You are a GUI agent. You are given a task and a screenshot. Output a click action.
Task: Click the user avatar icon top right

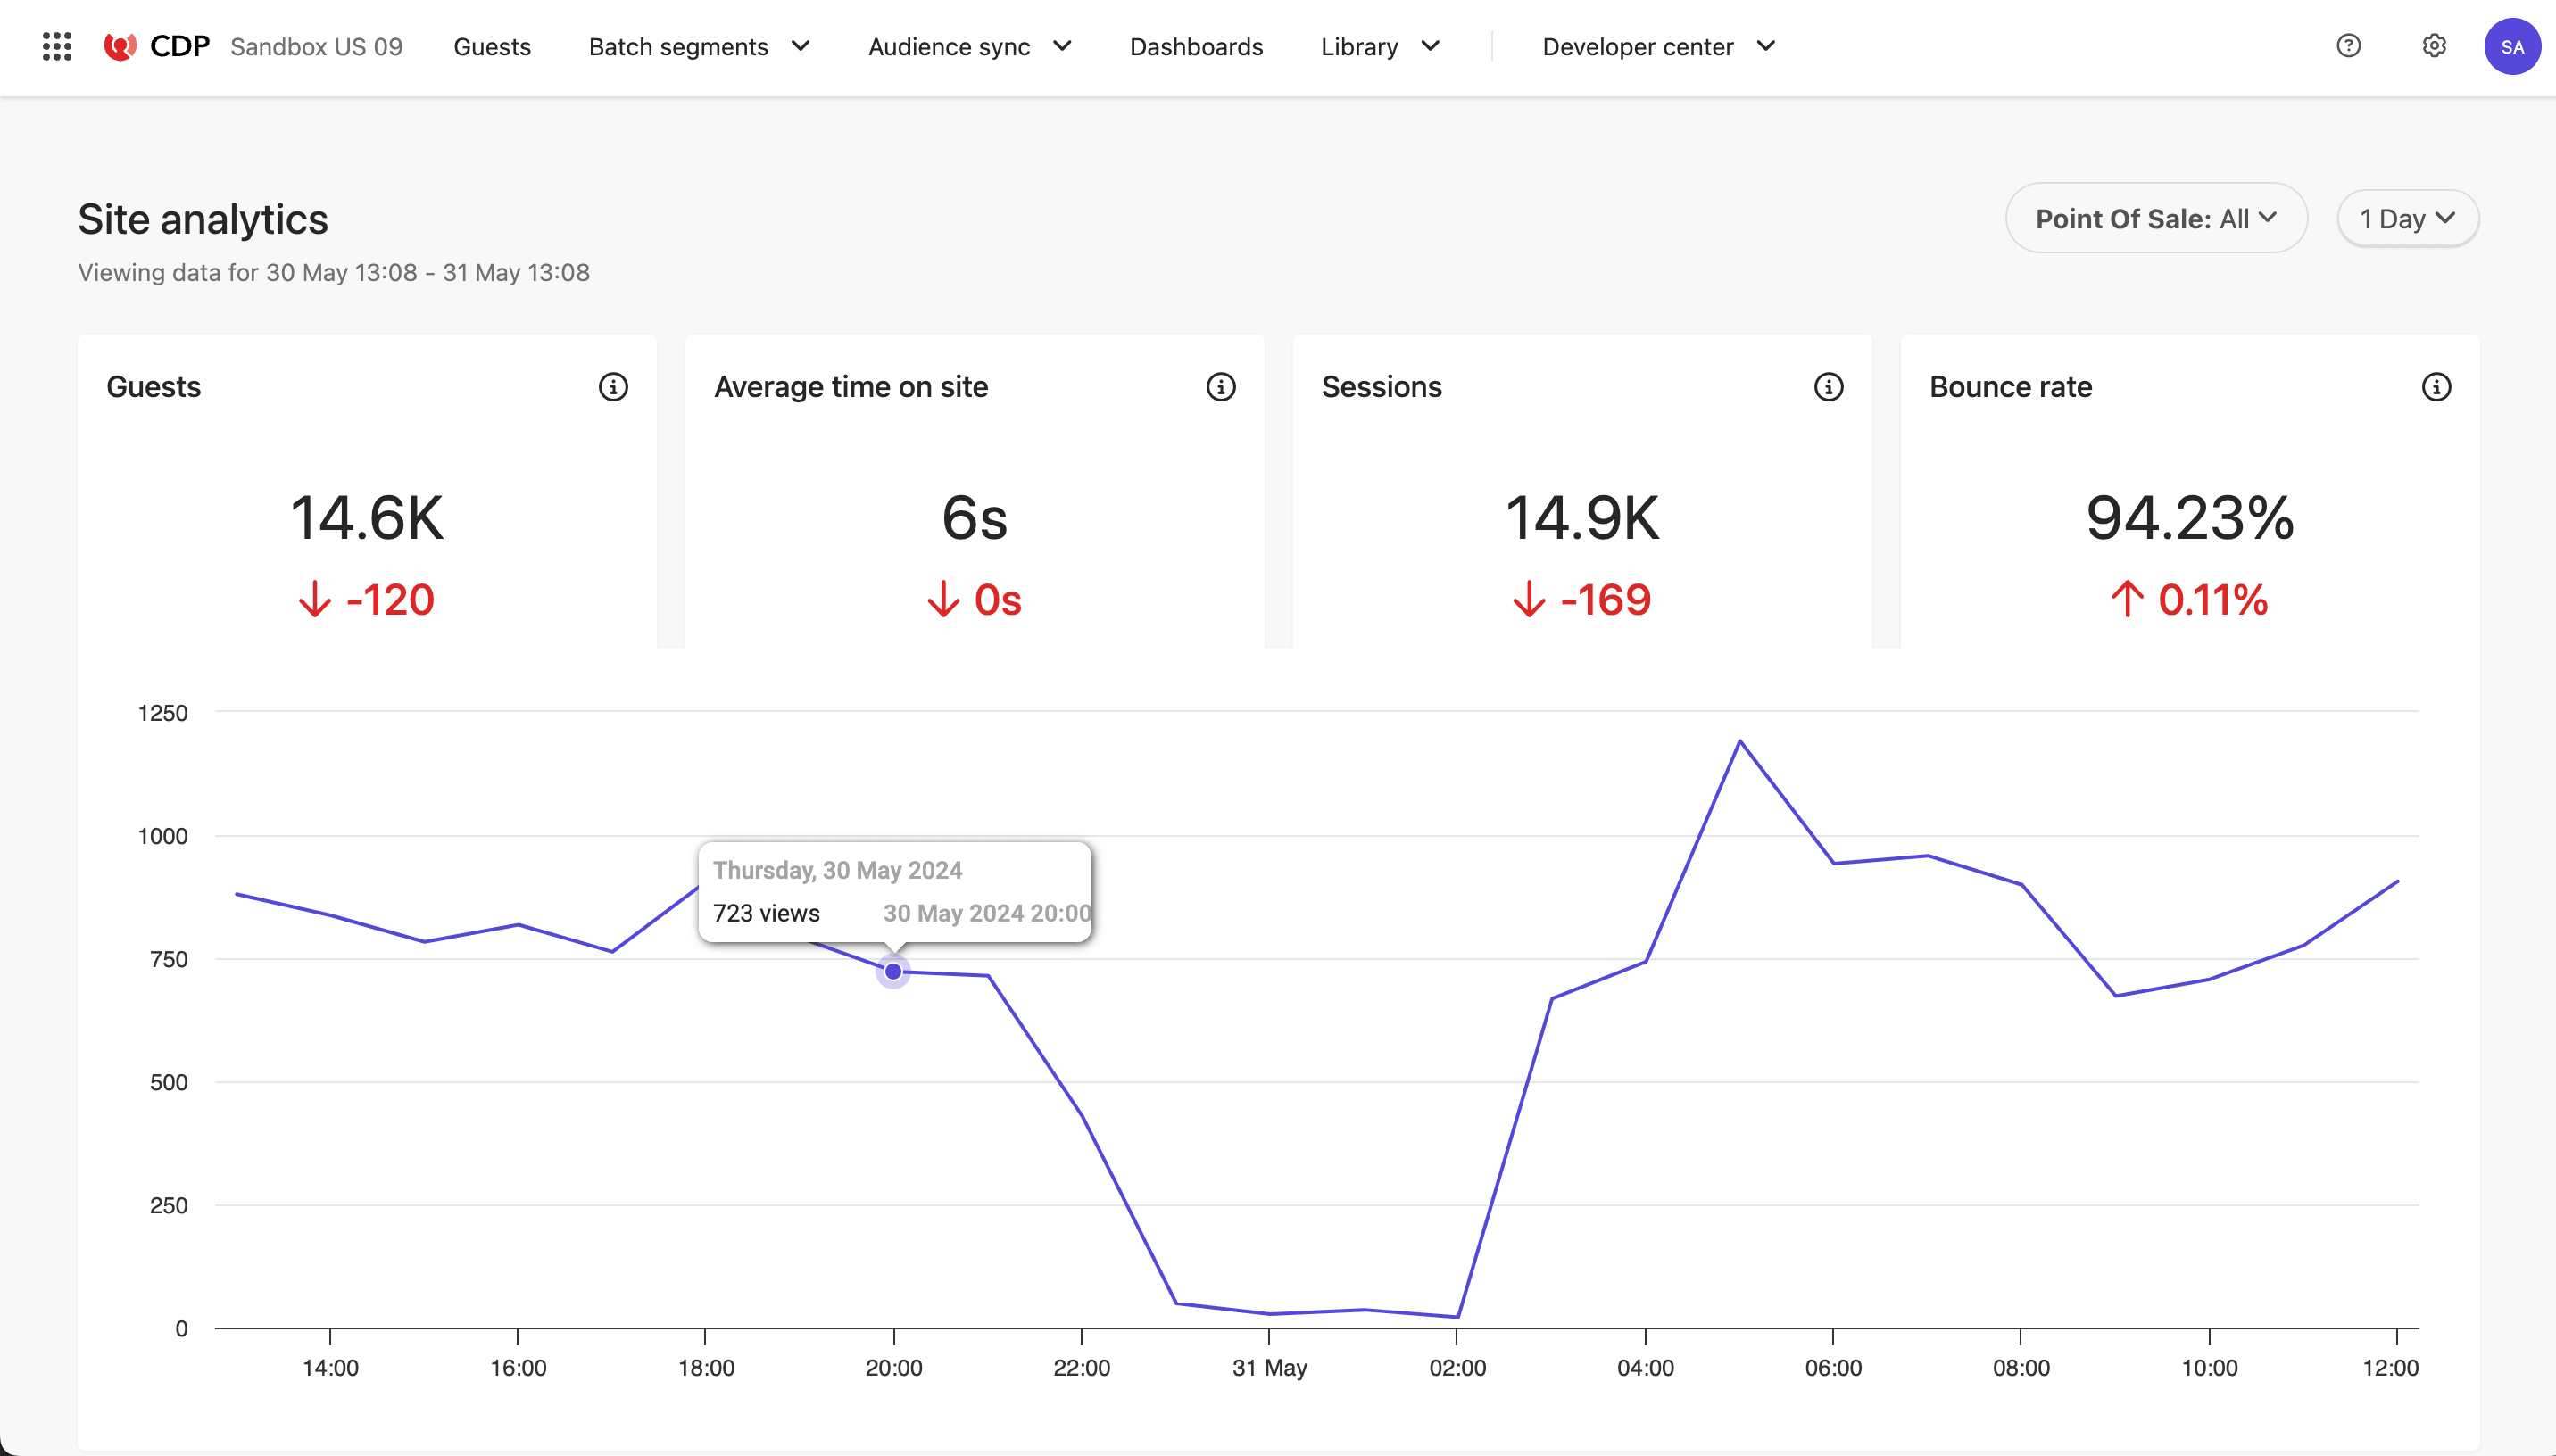tap(2512, 47)
